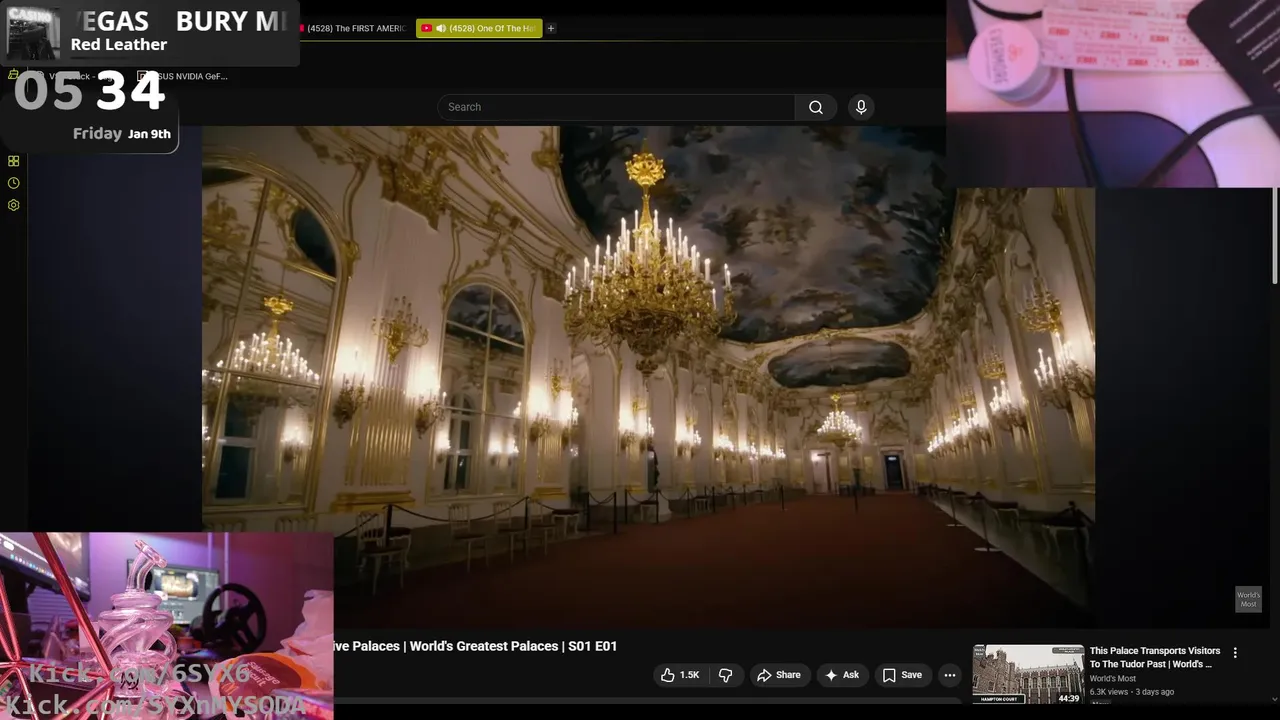Open the settings gear icon in sidebar

point(13,205)
